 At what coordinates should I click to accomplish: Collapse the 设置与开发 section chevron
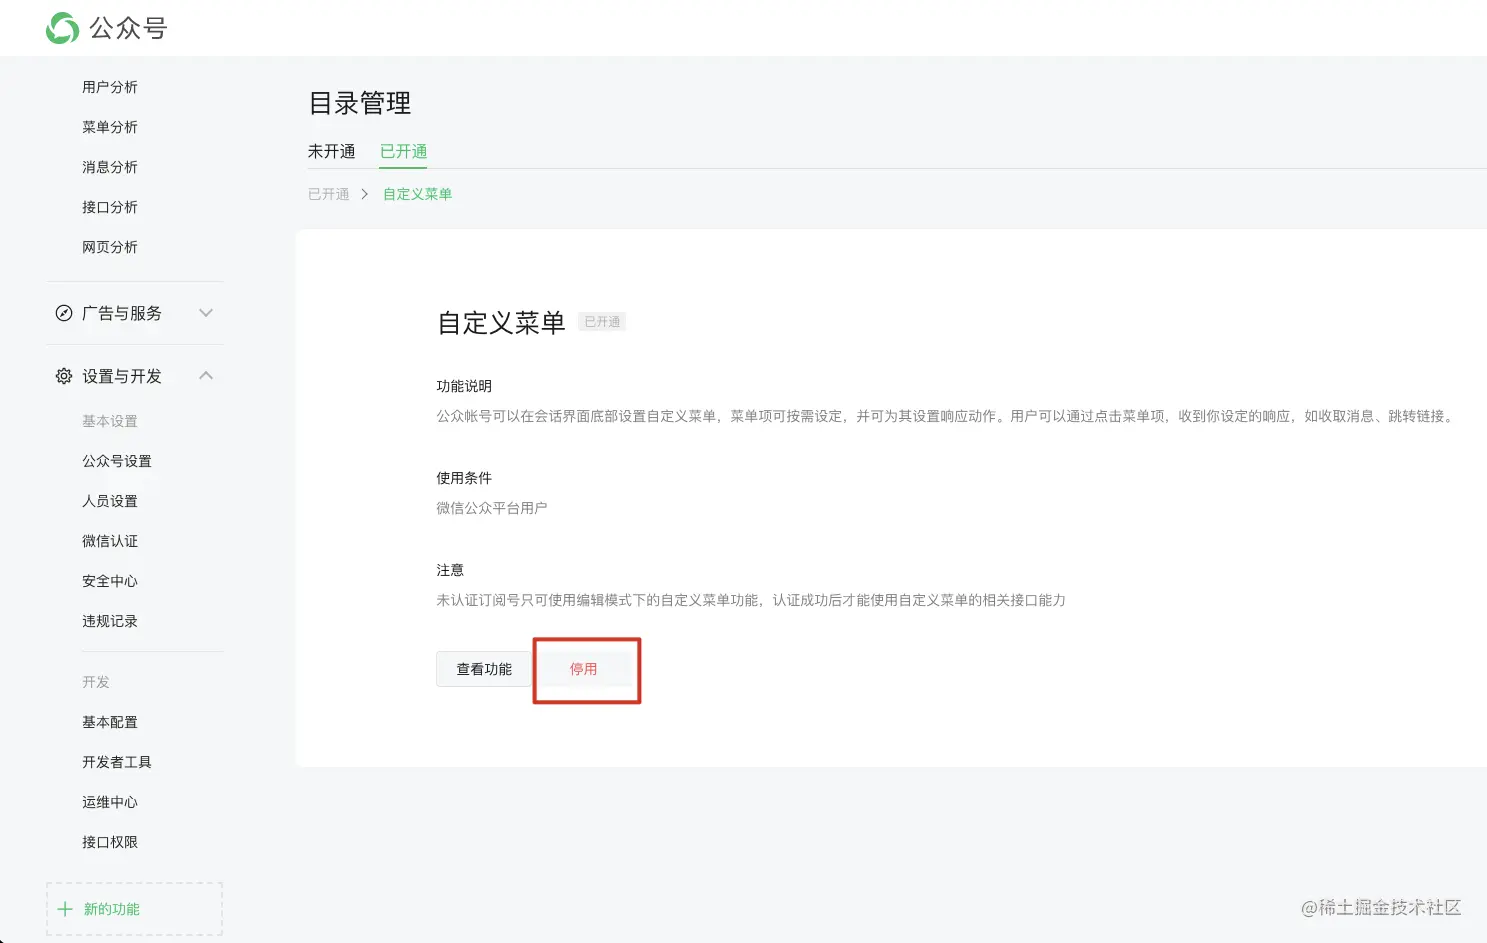coord(206,375)
